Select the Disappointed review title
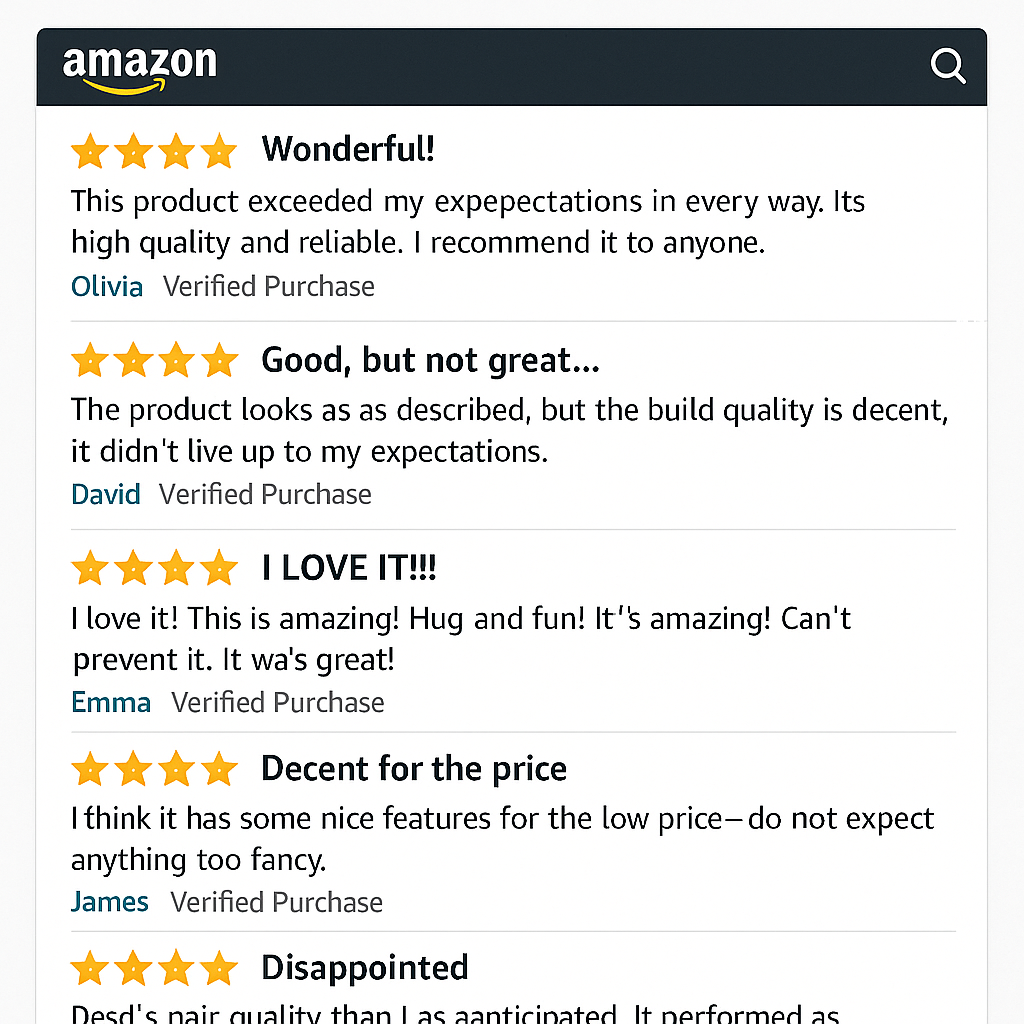 point(364,966)
